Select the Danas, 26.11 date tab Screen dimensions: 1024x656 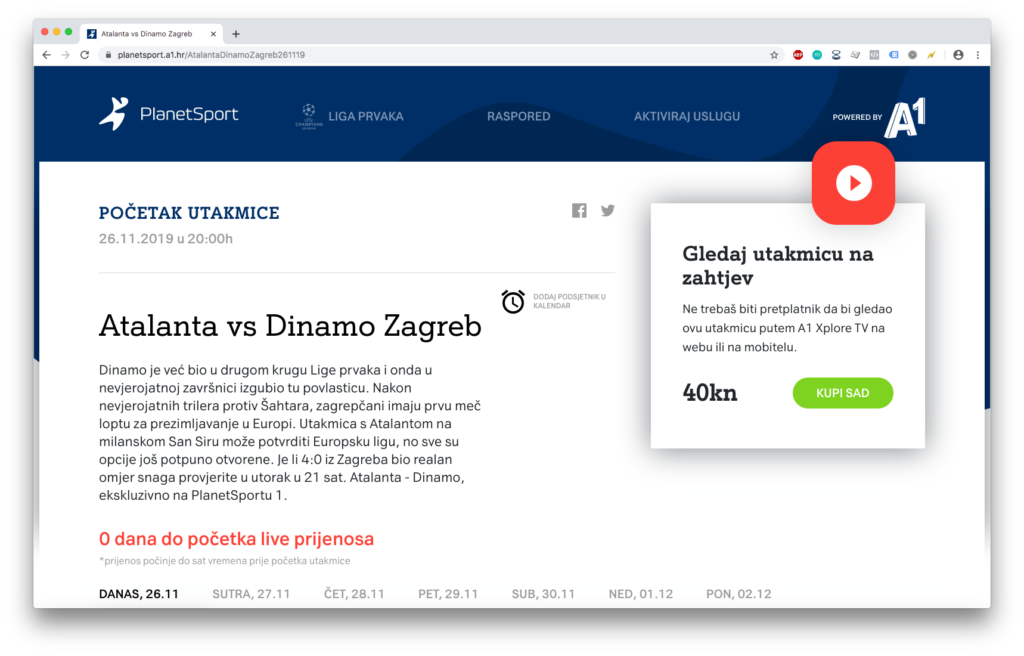click(139, 594)
